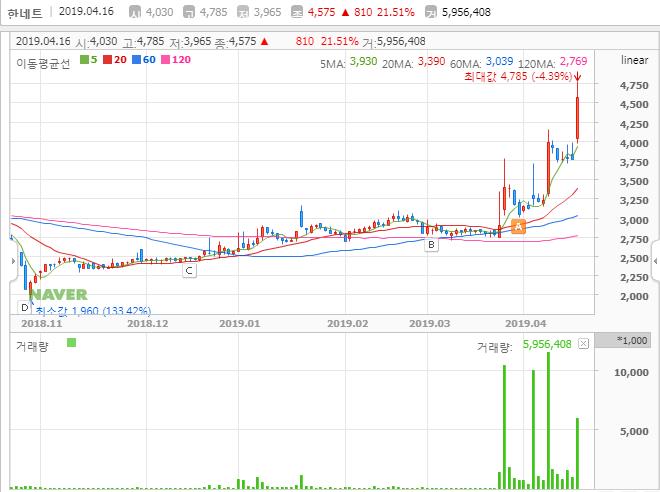The height and width of the screenshot is (492, 660).
Task: Select the D marker at chart bottom-left
Action: click(x=24, y=307)
